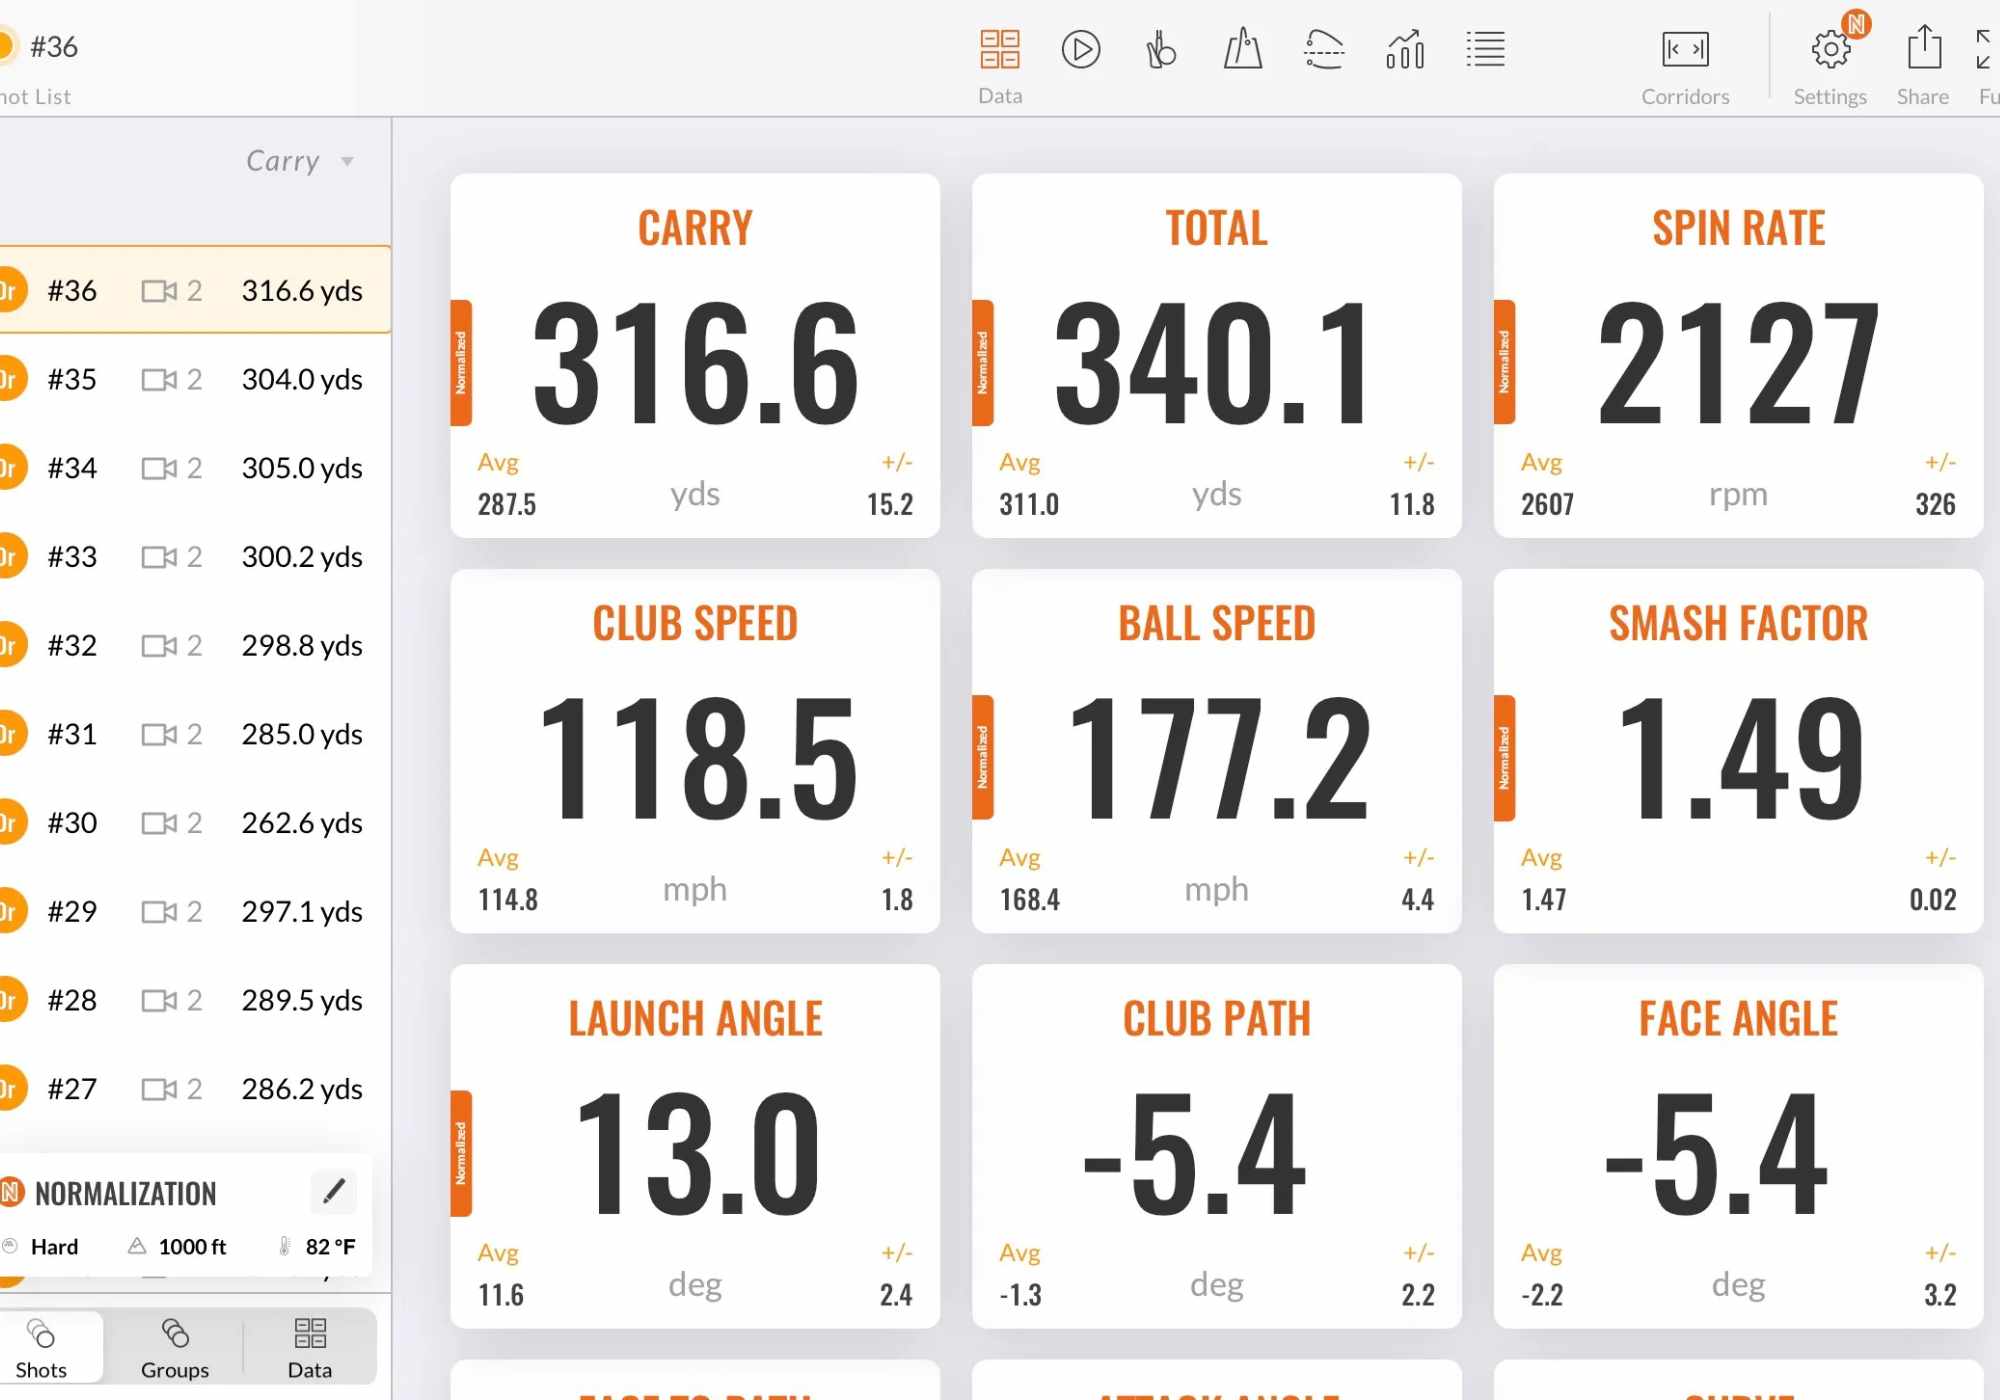This screenshot has width=2000, height=1400.
Task: Click the video camera icon for shot #33
Action: (x=159, y=557)
